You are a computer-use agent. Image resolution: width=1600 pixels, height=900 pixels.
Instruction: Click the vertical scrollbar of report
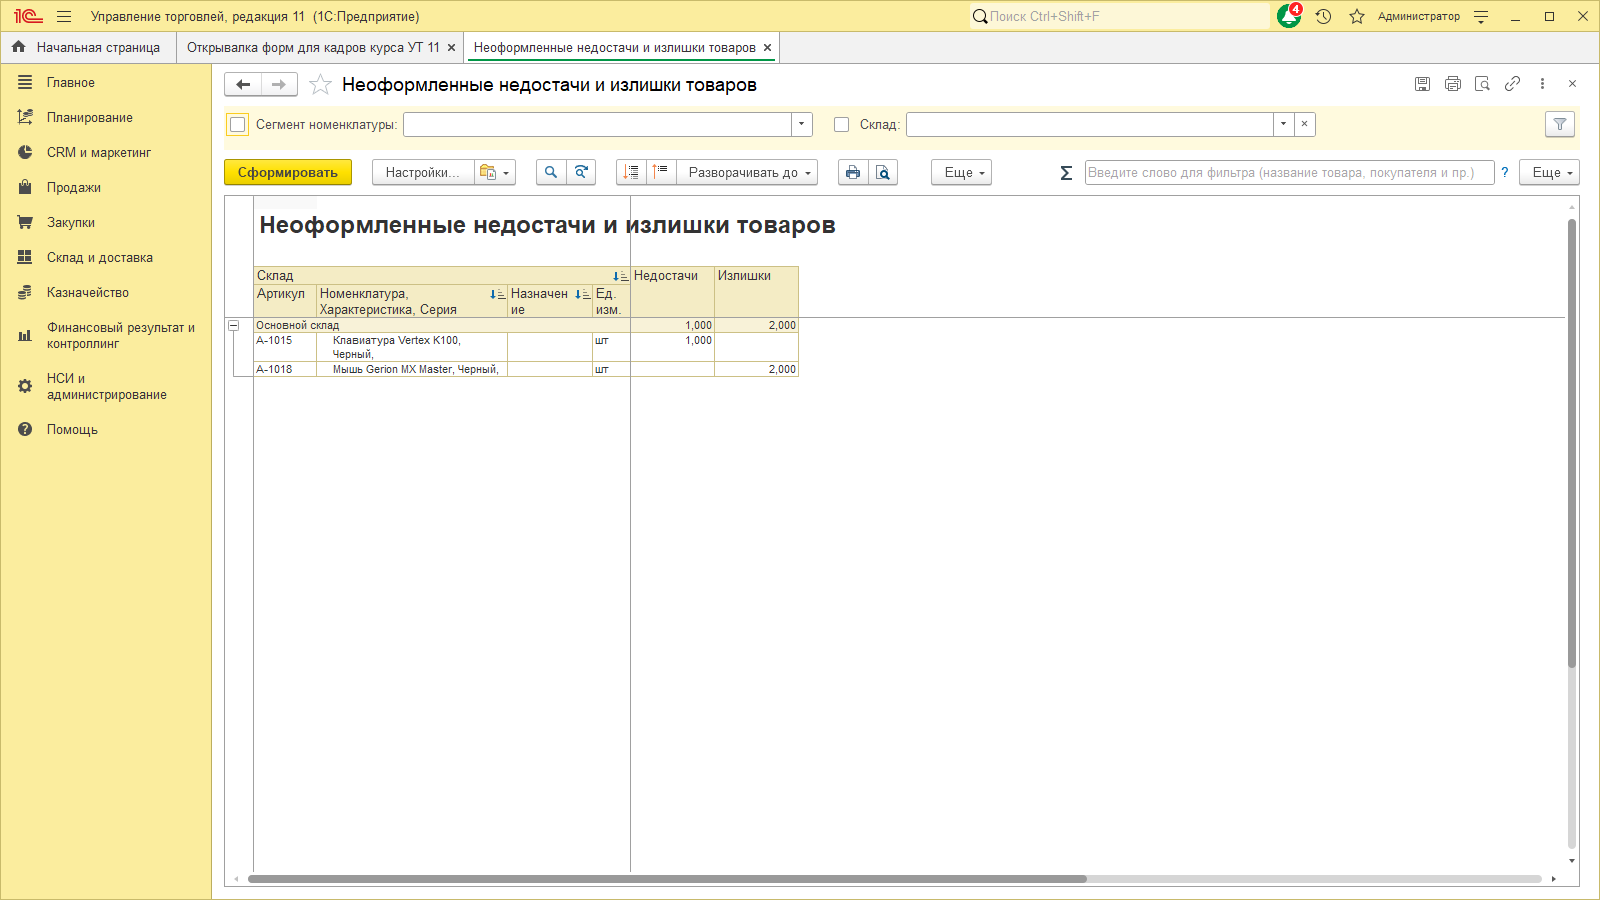tap(1572, 443)
